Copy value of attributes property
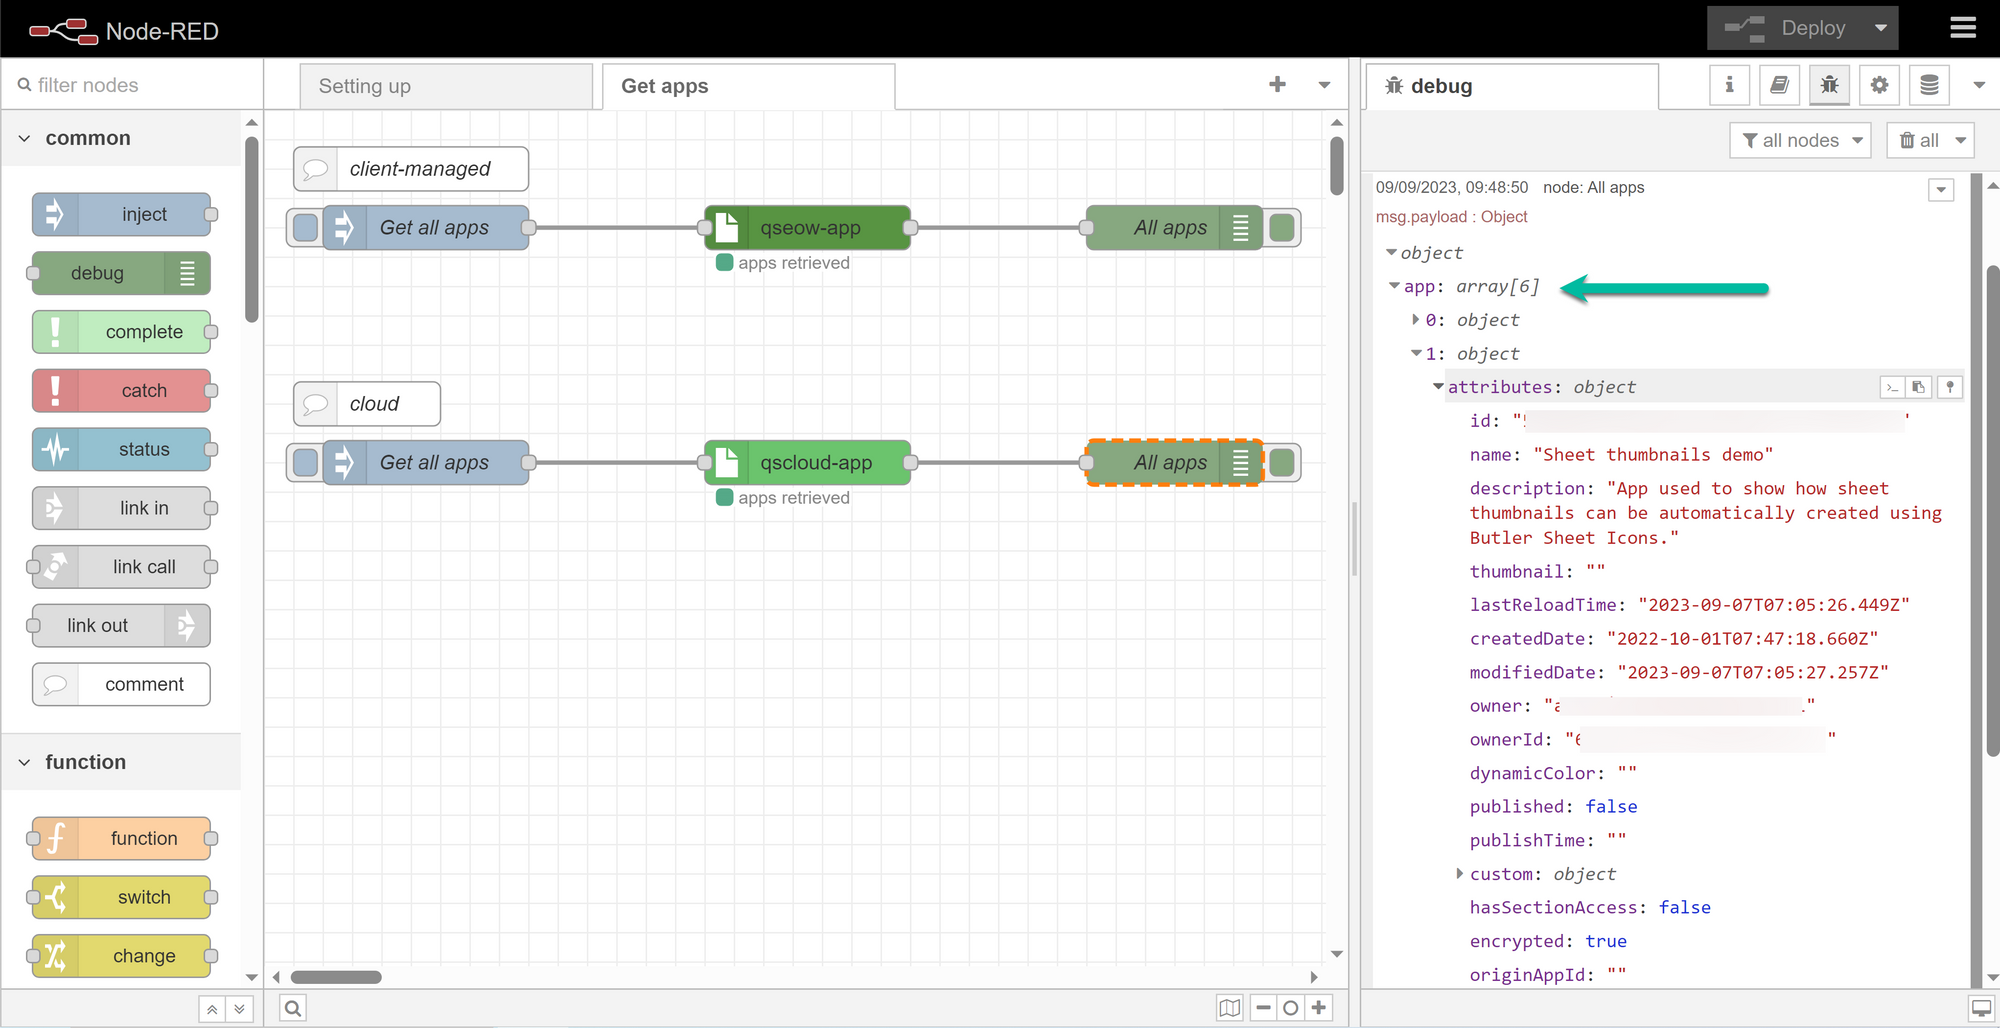Image resolution: width=2000 pixels, height=1028 pixels. [1918, 387]
